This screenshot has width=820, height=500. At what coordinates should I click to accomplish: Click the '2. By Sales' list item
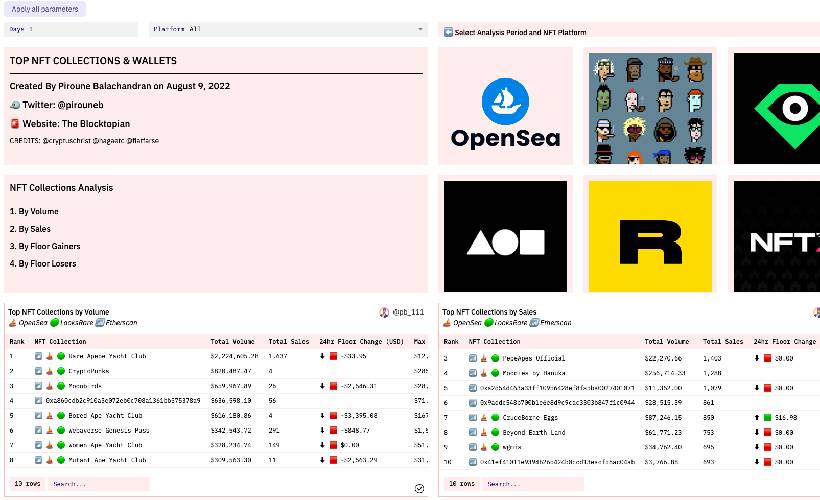coord(30,229)
